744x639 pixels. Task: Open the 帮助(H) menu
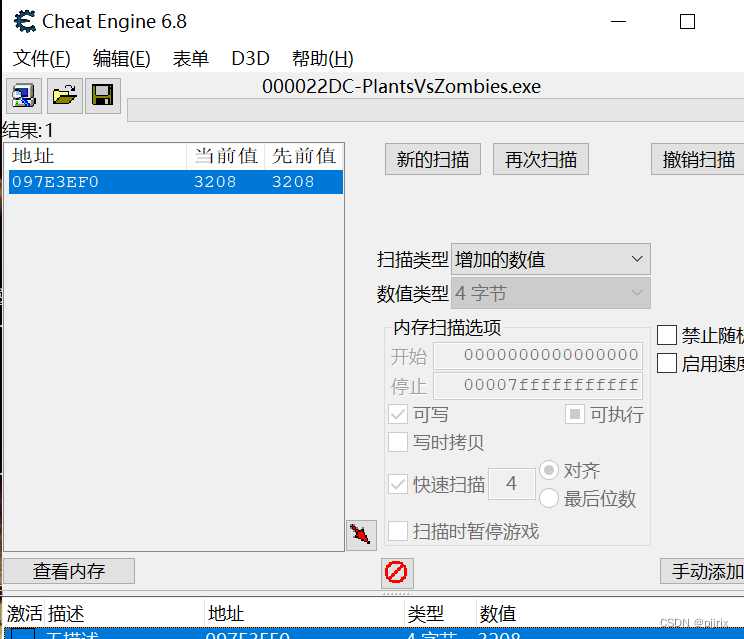pos(322,59)
